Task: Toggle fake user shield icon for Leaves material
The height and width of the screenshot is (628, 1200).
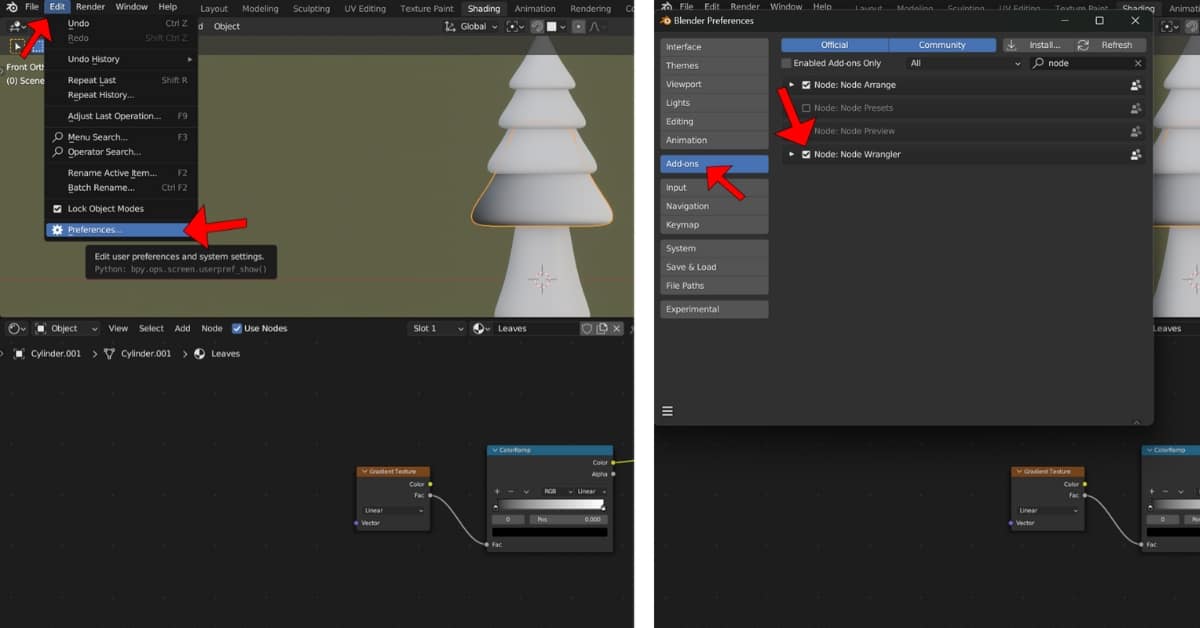Action: [587, 328]
